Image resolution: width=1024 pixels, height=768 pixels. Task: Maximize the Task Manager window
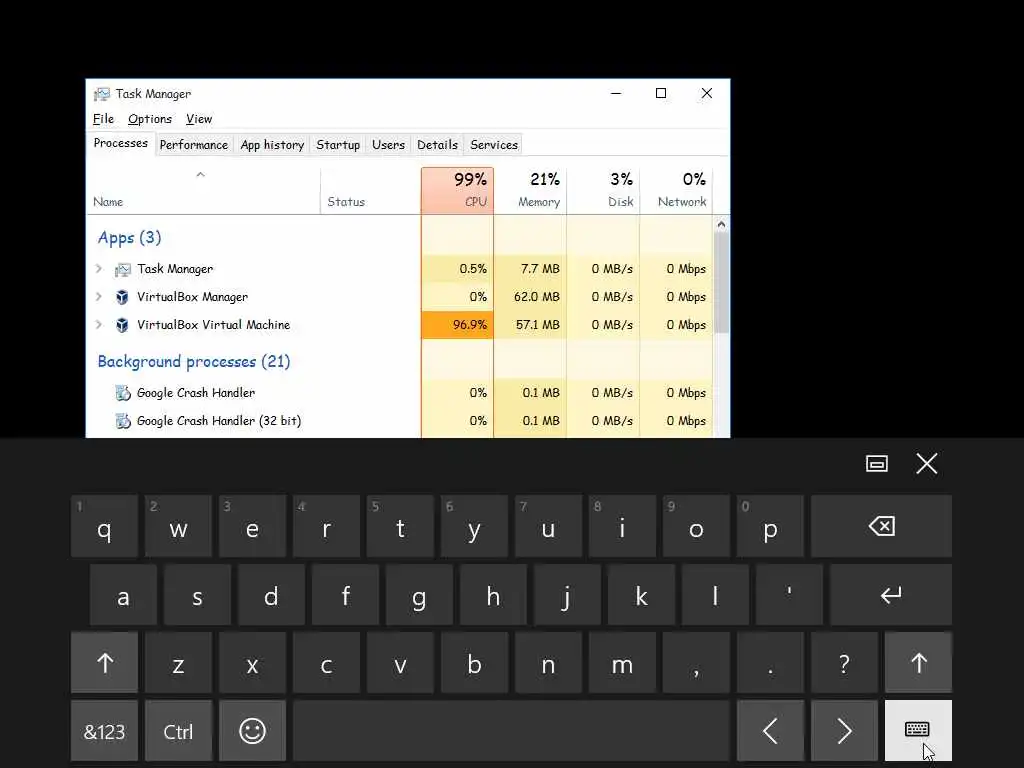pyautogui.click(x=661, y=93)
